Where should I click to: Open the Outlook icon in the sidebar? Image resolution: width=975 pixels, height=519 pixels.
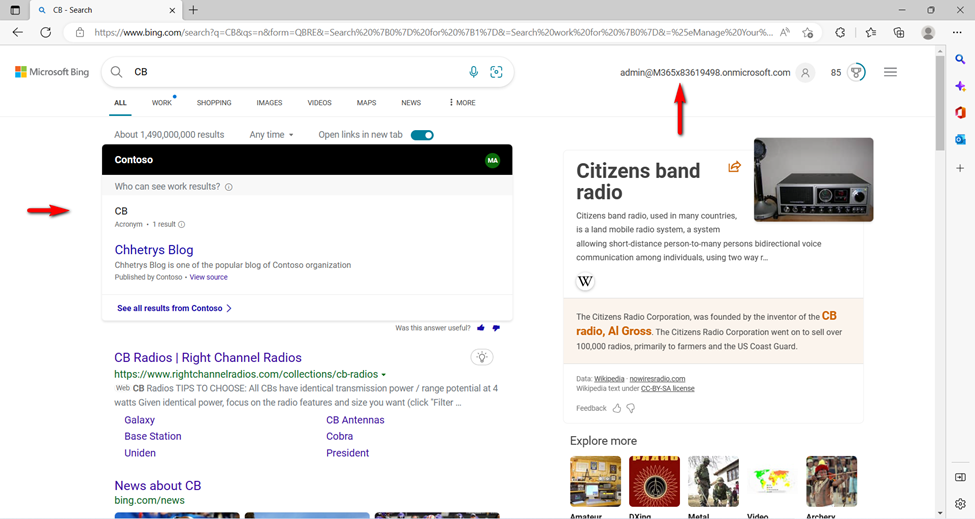(x=960, y=140)
